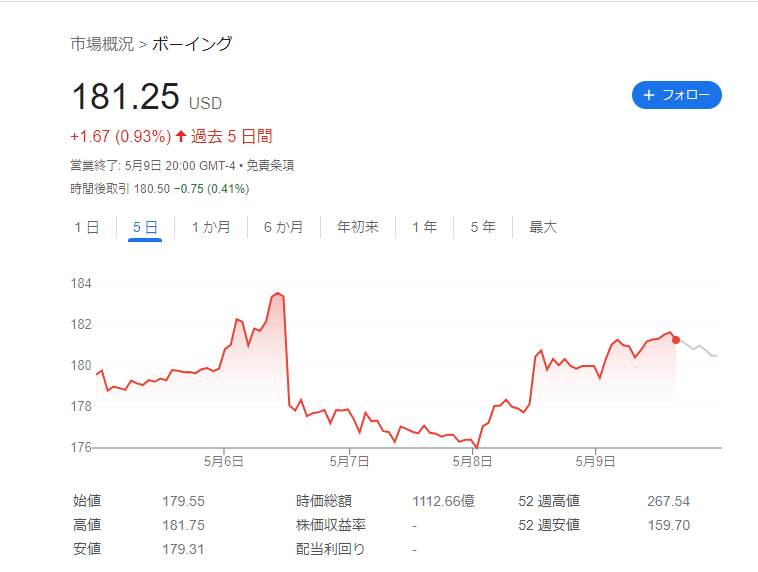The height and width of the screenshot is (572, 758).
Task: Click the up arrow icon beside 過去 5 日間
Action: tap(181, 136)
